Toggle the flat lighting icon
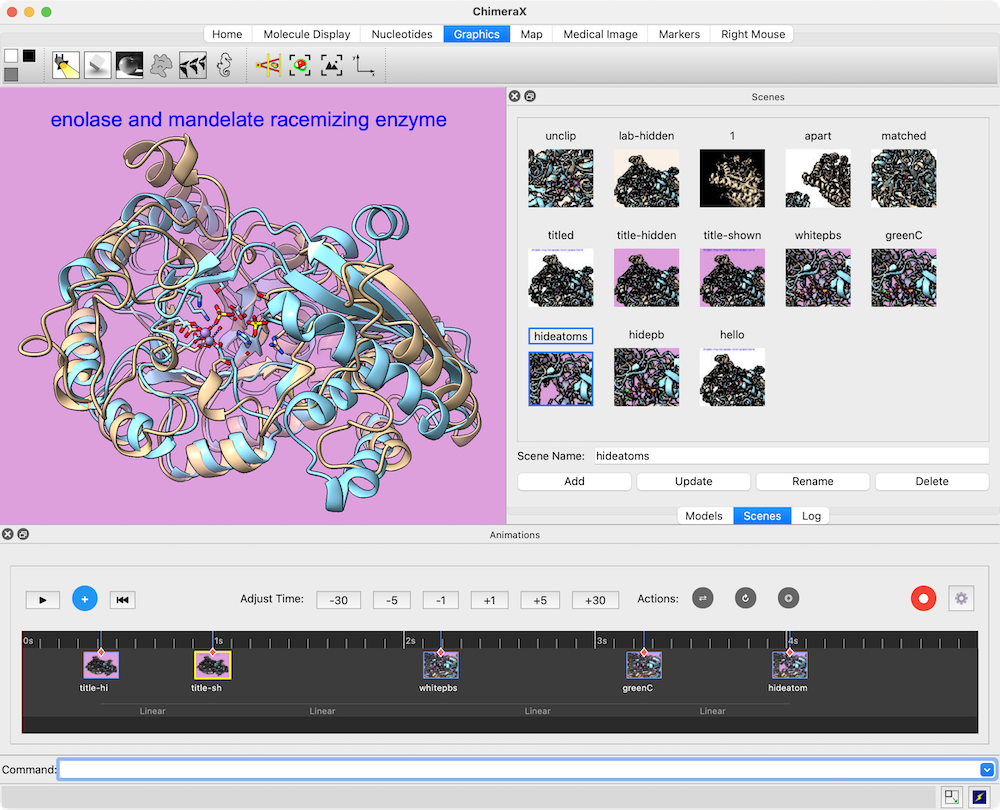Image resolution: width=1000 pixels, height=810 pixels. click(161, 66)
